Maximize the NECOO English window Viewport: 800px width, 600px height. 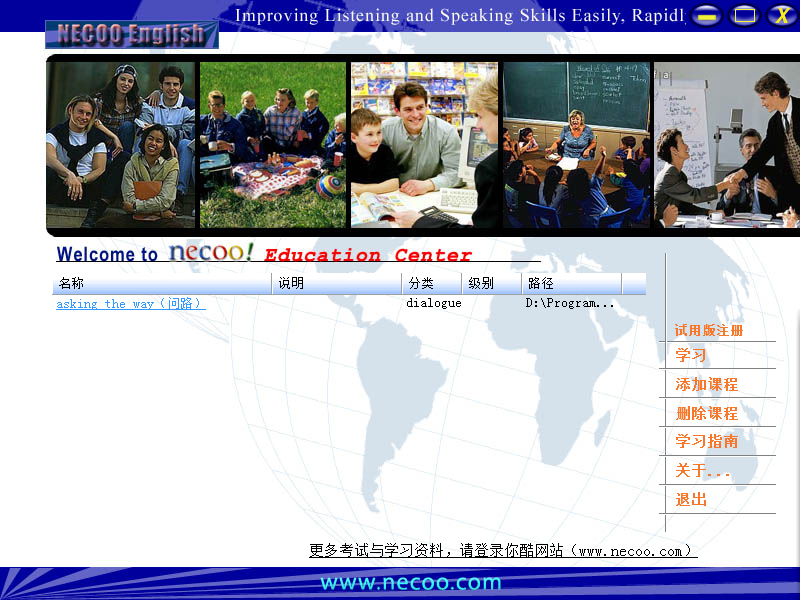[x=744, y=15]
